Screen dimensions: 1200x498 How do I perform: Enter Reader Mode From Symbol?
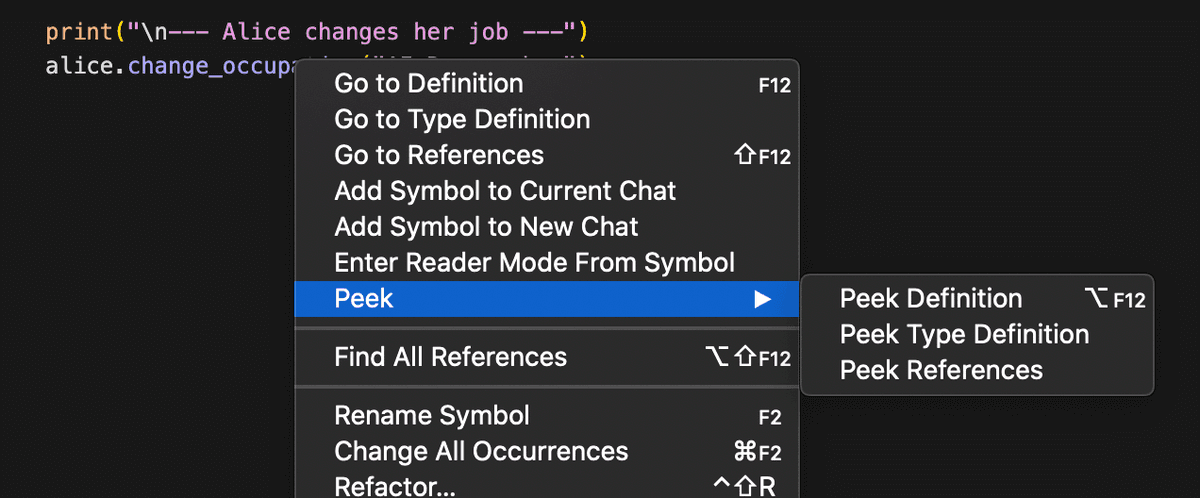pyautogui.click(x=534, y=263)
